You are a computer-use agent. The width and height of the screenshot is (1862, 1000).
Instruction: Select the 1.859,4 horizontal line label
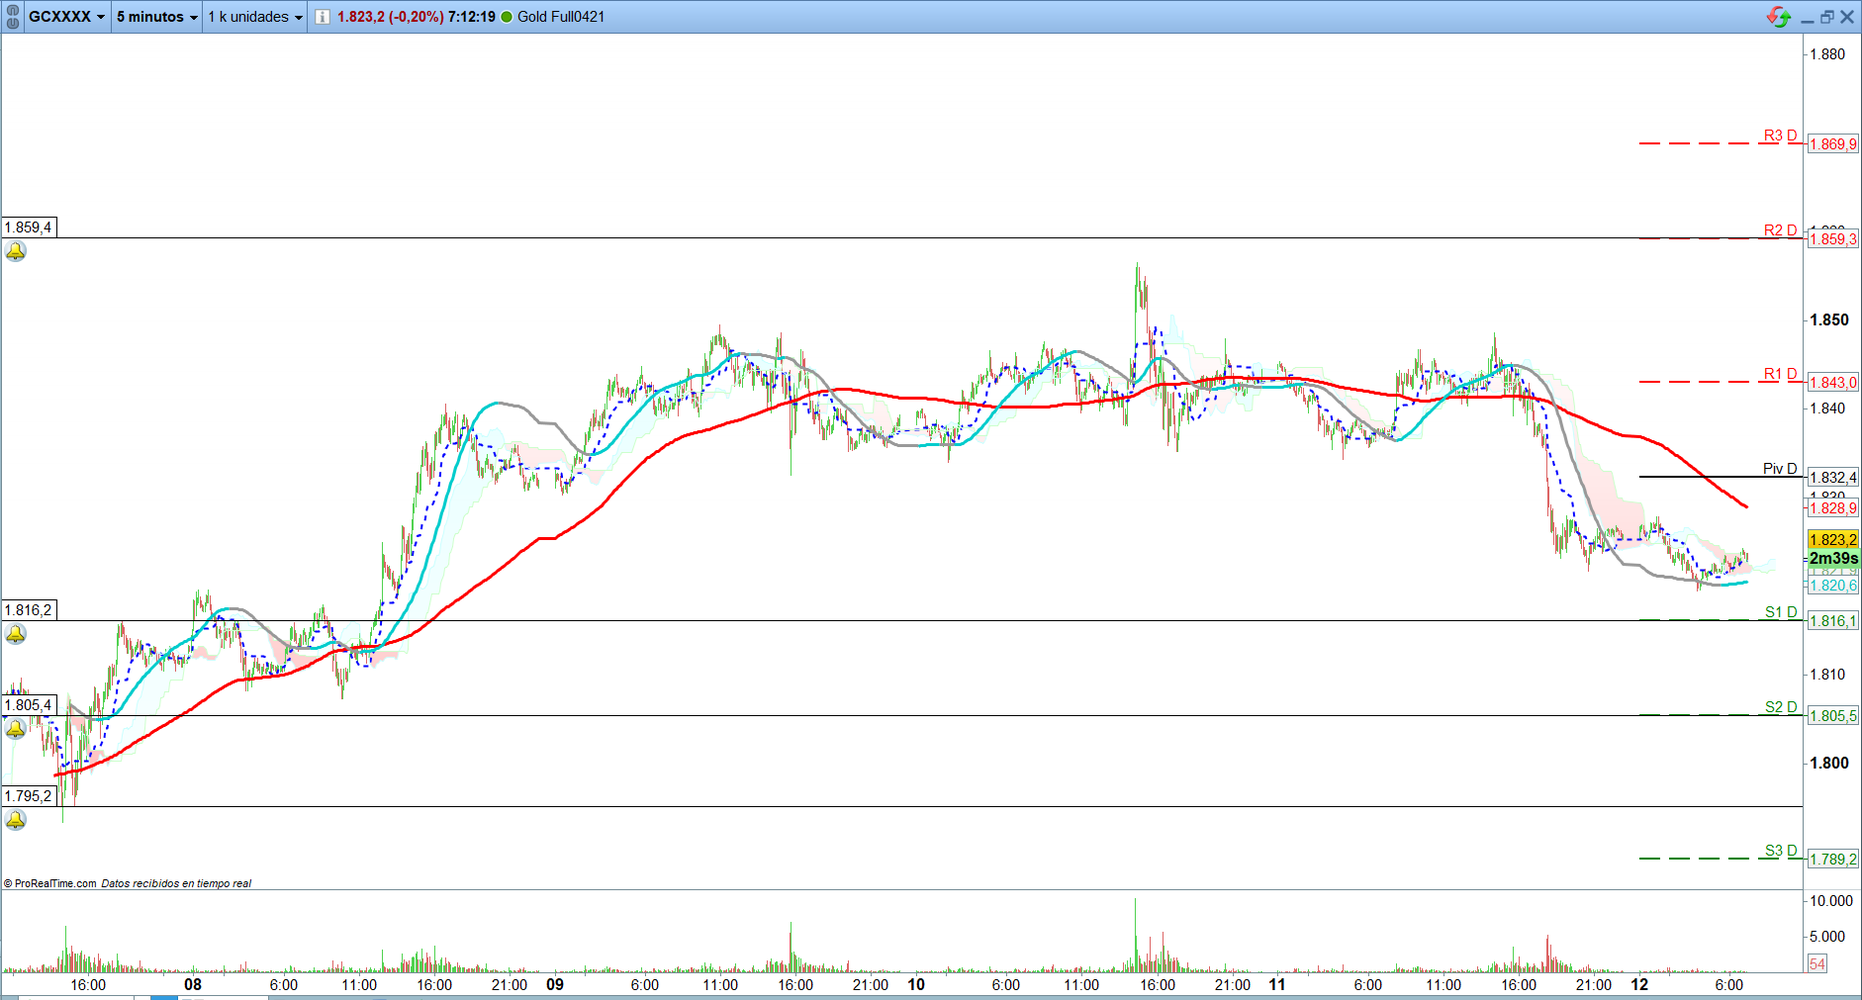click(28, 227)
